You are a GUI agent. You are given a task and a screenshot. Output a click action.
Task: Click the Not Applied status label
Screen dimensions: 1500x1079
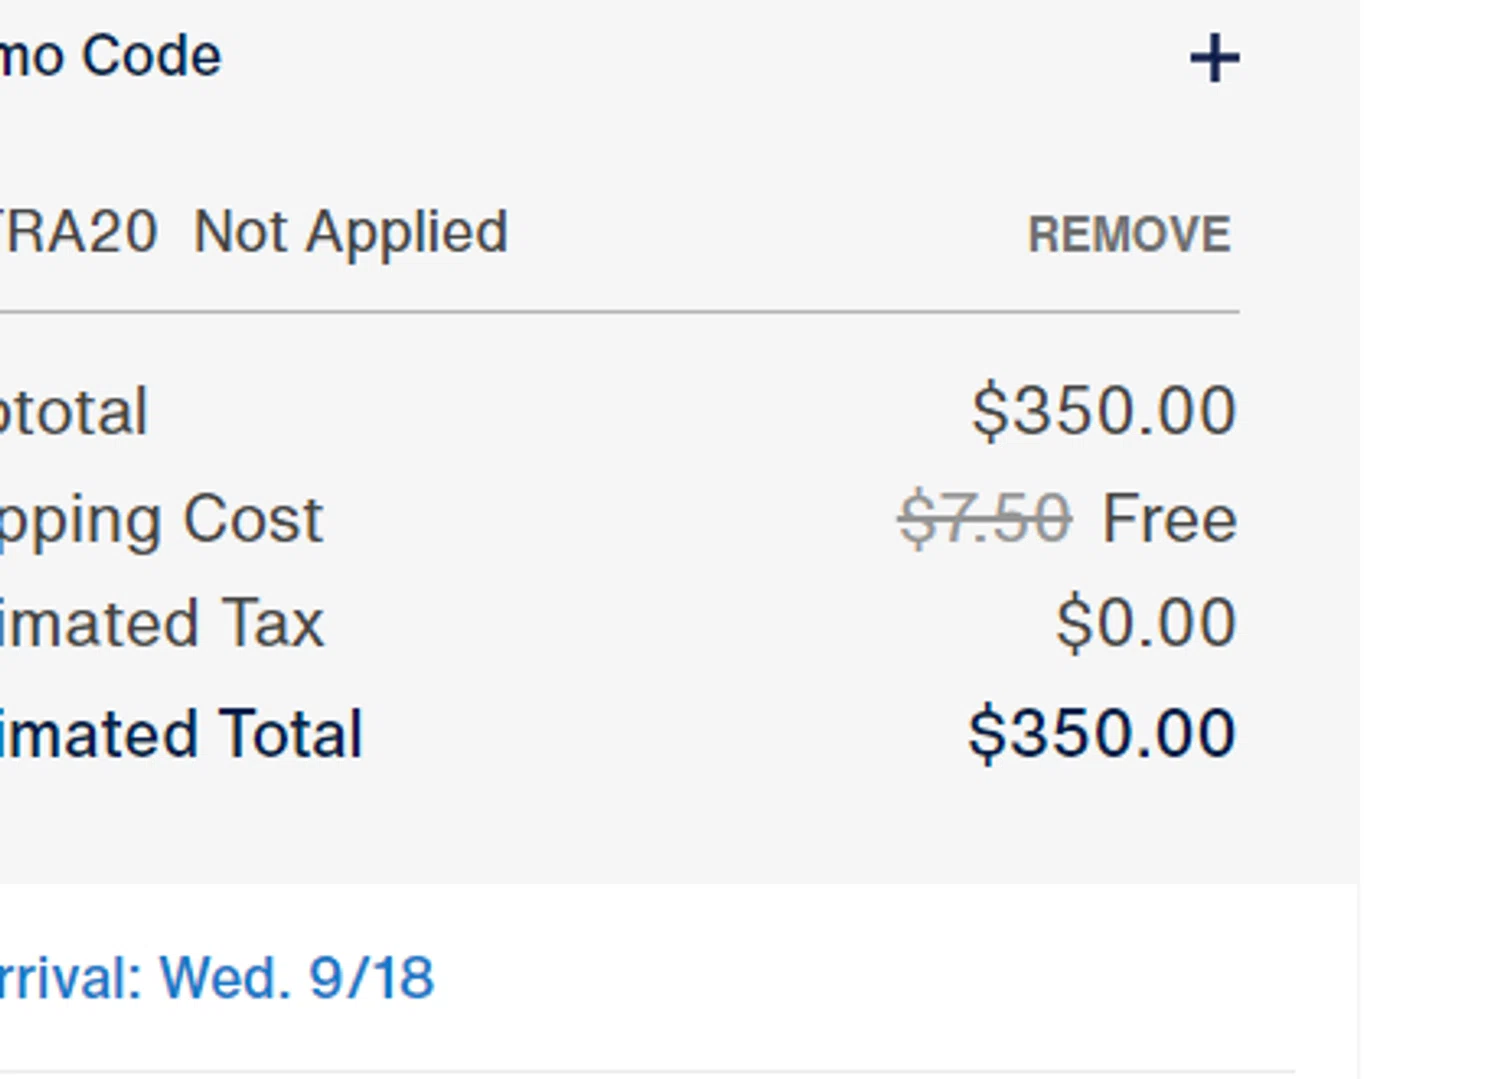pos(351,232)
